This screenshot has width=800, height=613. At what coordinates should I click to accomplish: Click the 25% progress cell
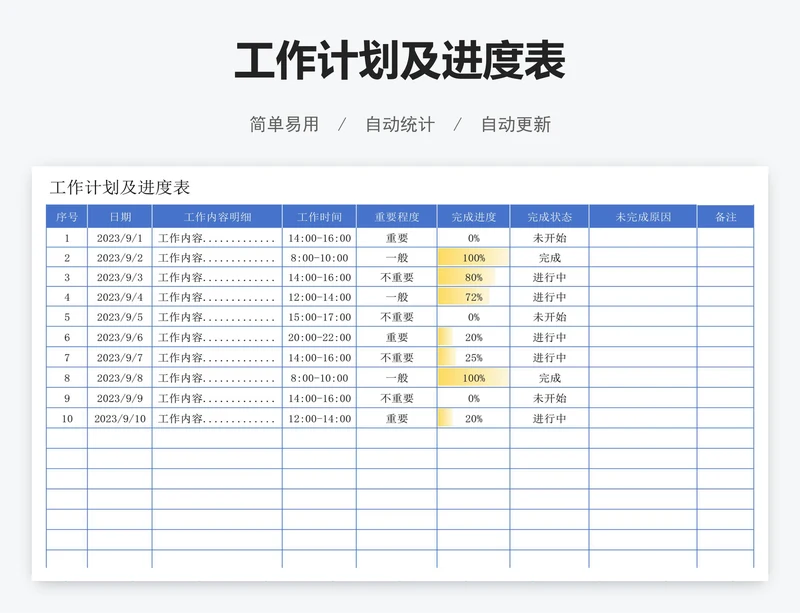tap(473, 358)
